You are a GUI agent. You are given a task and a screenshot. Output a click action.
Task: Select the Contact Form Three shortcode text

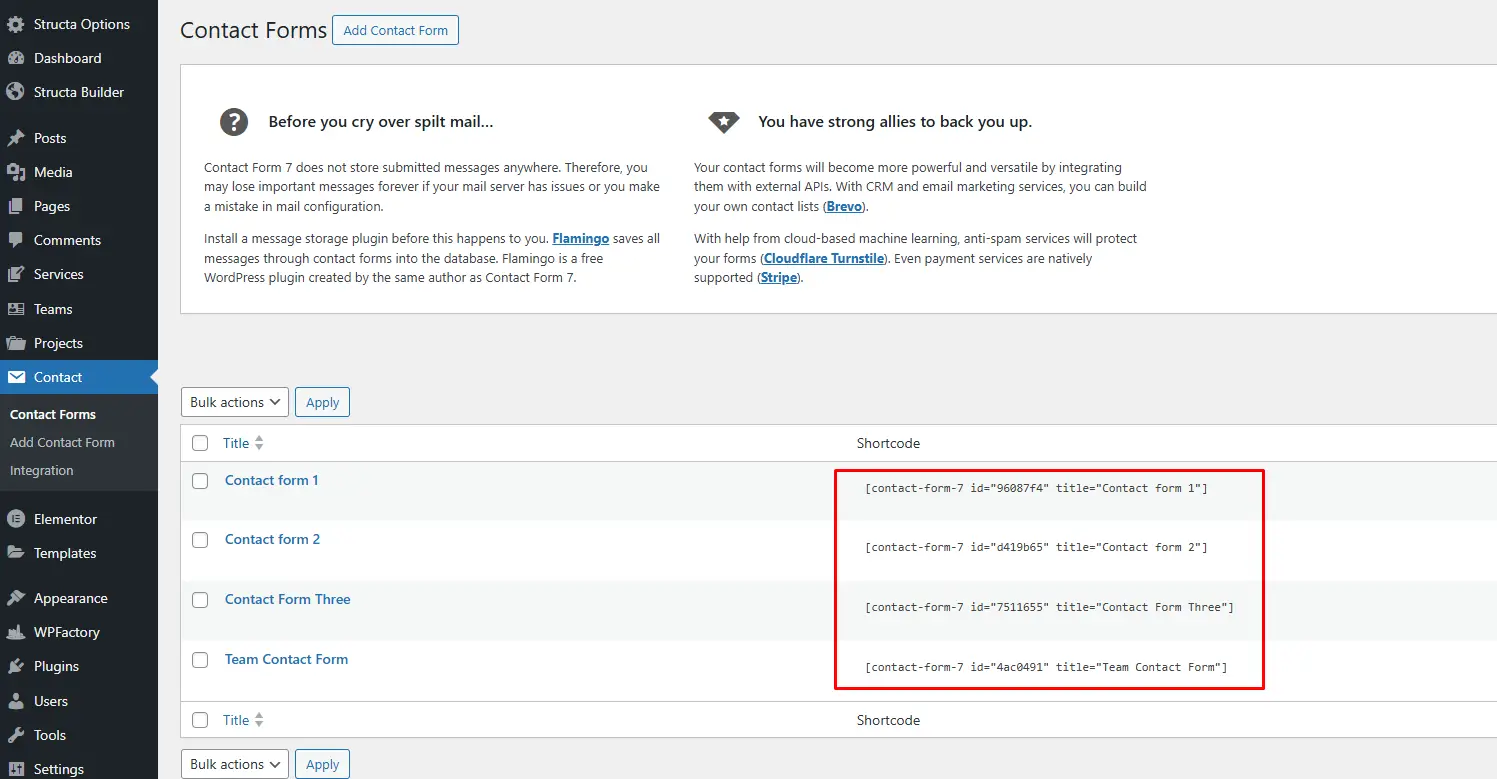pos(1049,607)
